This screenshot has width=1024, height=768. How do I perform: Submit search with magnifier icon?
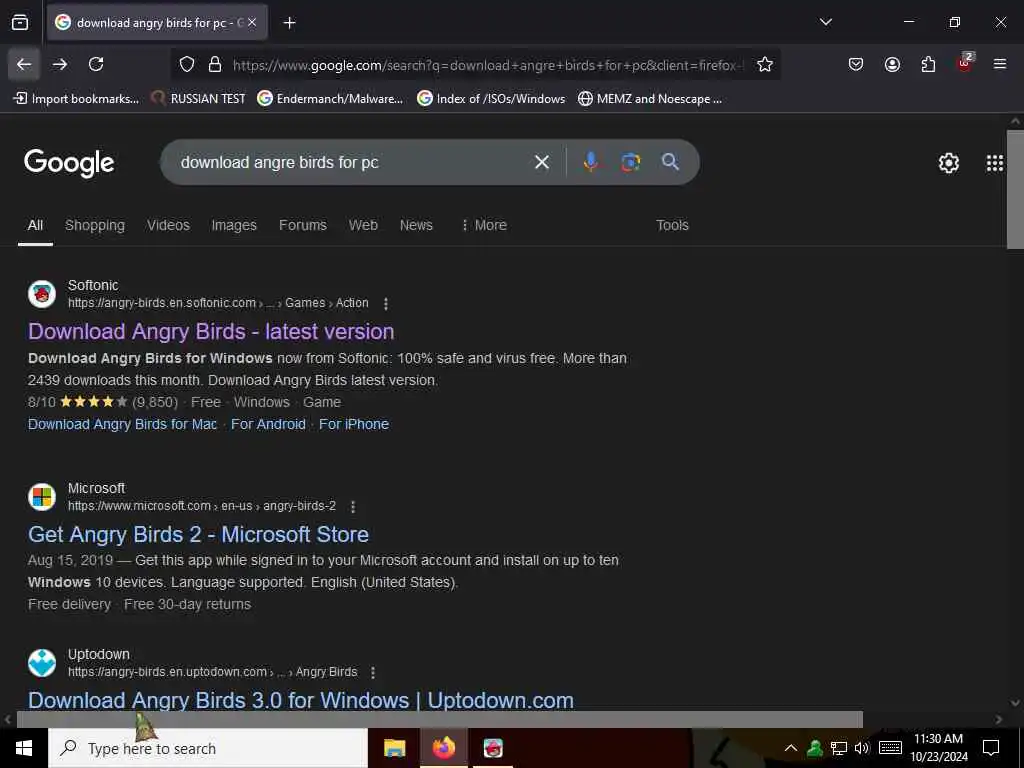(x=670, y=162)
